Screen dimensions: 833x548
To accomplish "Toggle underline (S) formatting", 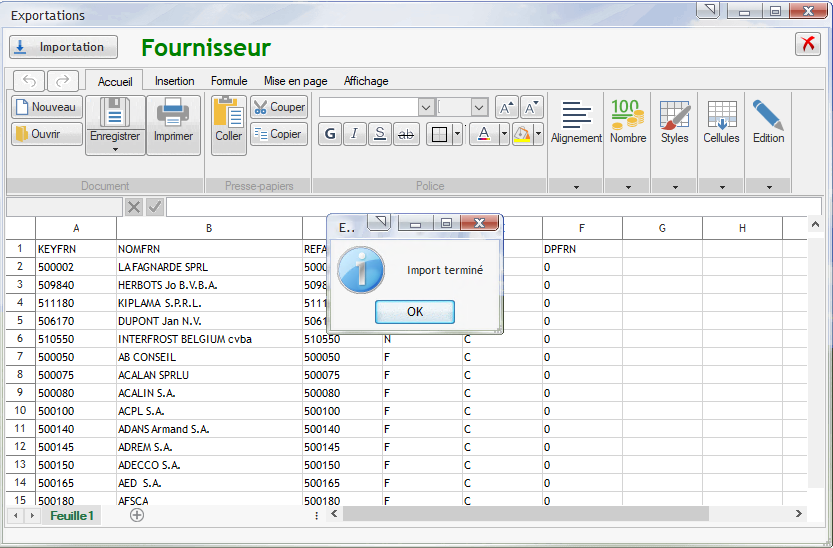I will (x=380, y=134).
